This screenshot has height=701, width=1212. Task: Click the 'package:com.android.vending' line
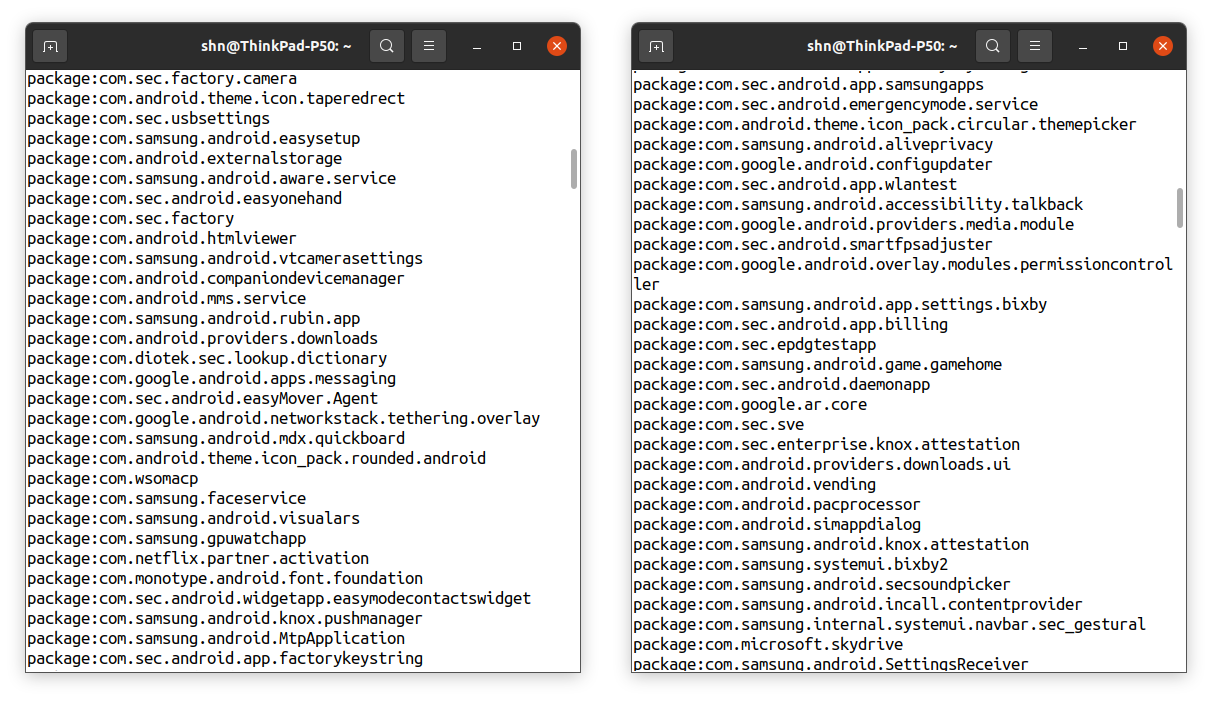[755, 484]
